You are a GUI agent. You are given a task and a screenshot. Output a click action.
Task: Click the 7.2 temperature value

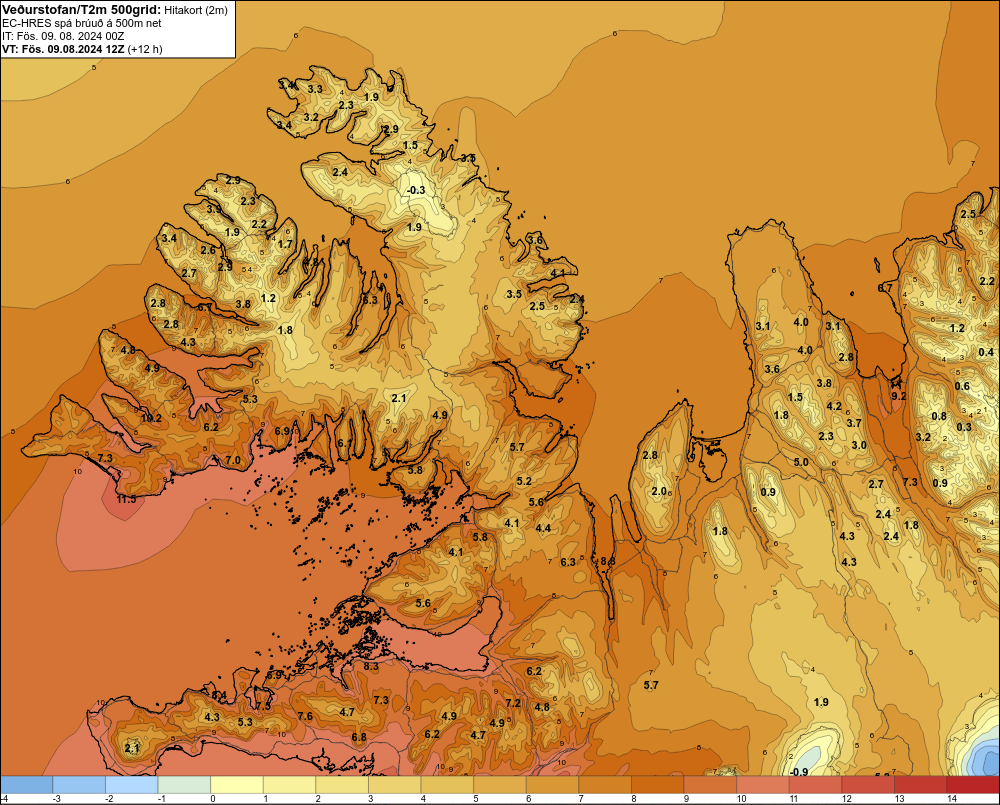513,703
